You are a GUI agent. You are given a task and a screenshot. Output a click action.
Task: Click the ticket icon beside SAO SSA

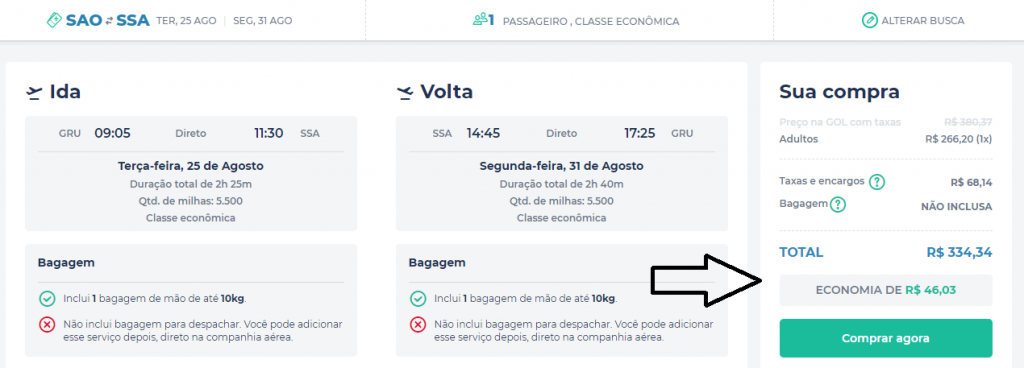coord(55,20)
